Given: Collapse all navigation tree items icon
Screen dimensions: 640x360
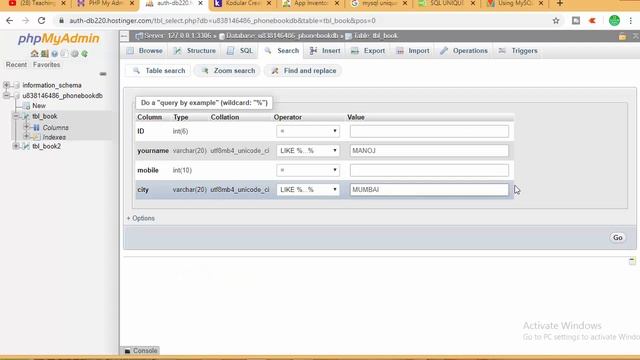Looking at the screenshot, I should pos(103,74).
